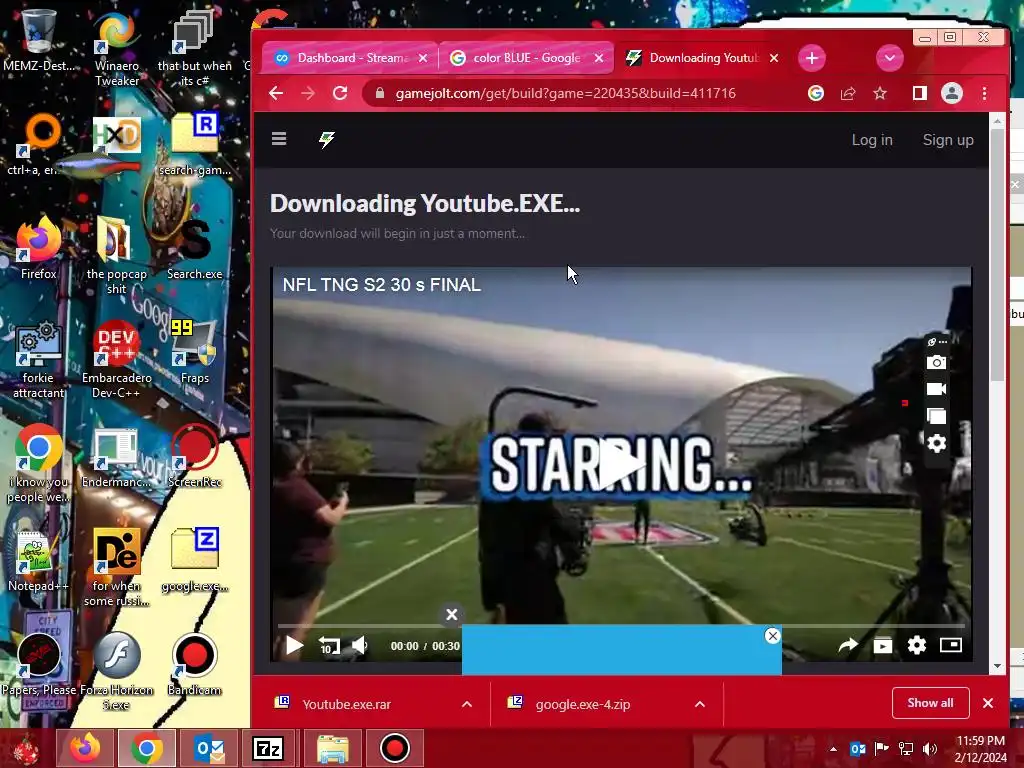
Task: Share the video with the arrow icon
Action: [x=848, y=646]
